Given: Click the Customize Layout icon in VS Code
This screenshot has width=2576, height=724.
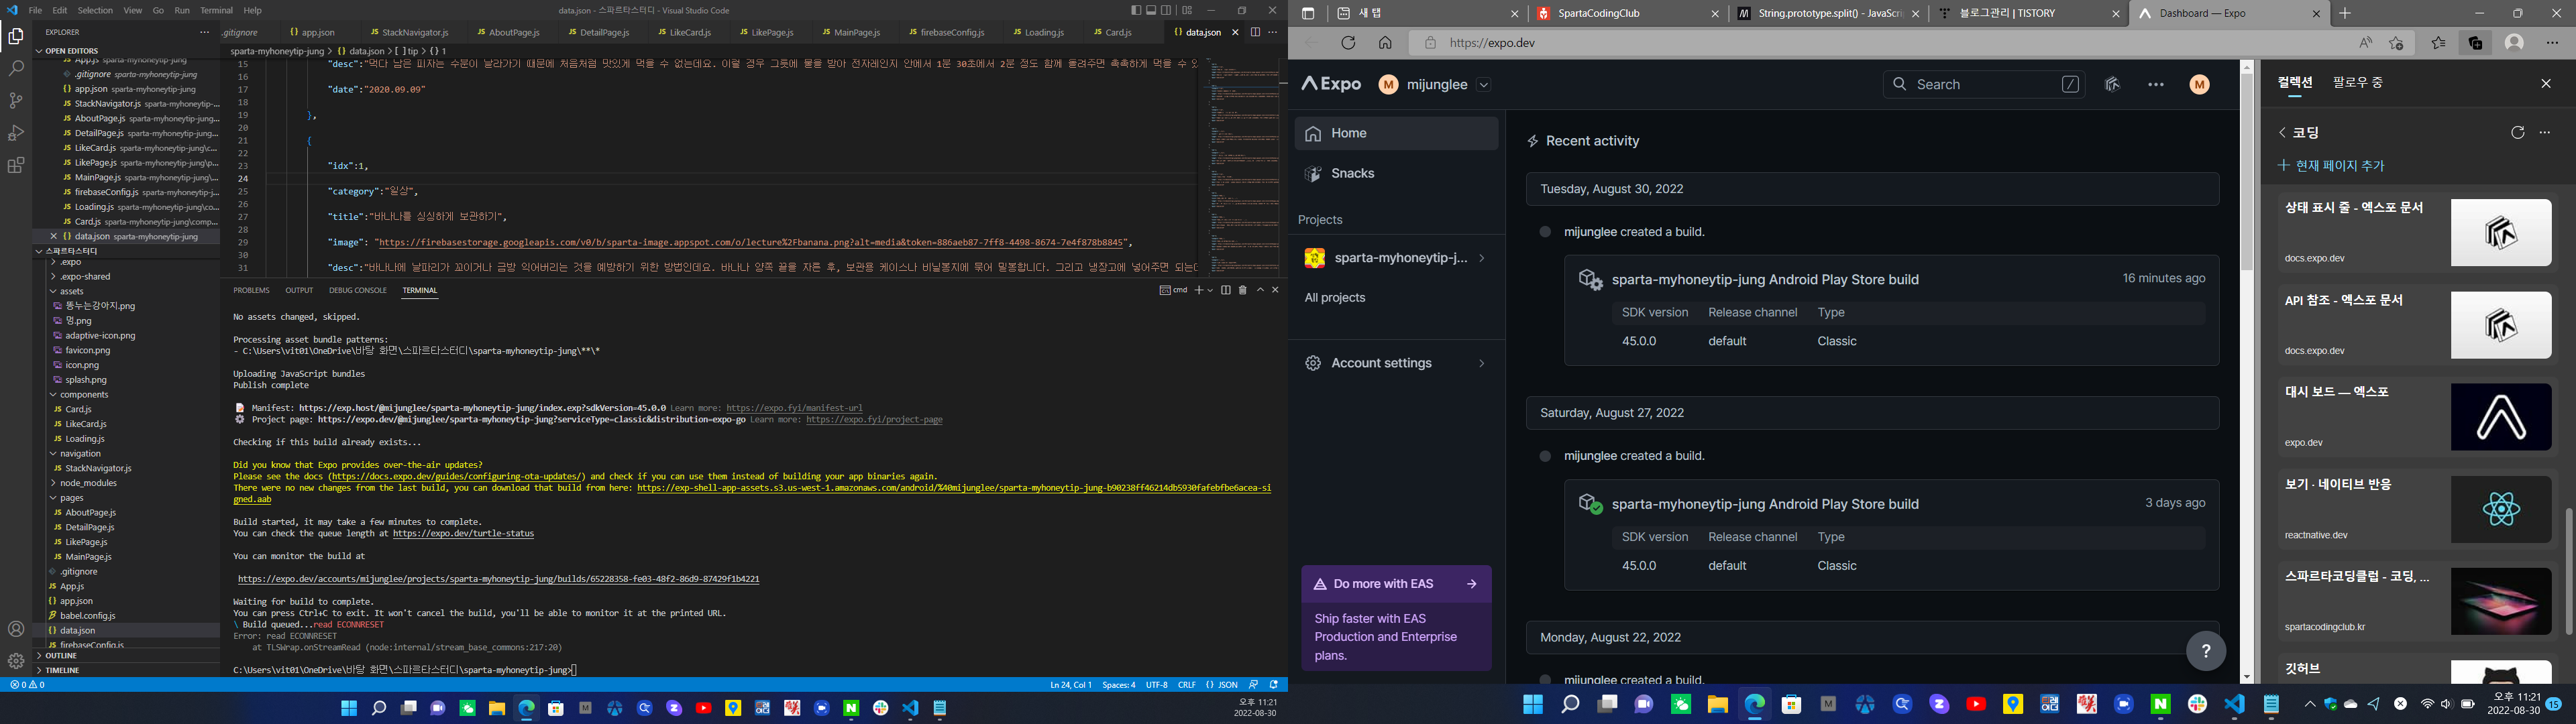Looking at the screenshot, I should [1187, 10].
